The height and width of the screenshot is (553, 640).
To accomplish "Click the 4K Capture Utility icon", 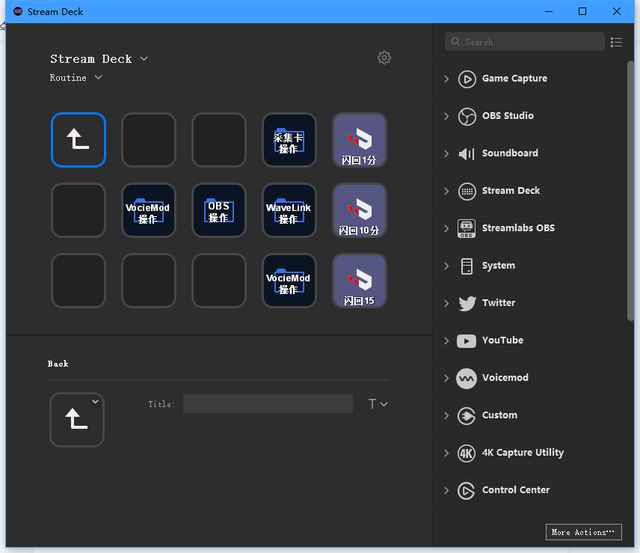I will click(x=467, y=453).
